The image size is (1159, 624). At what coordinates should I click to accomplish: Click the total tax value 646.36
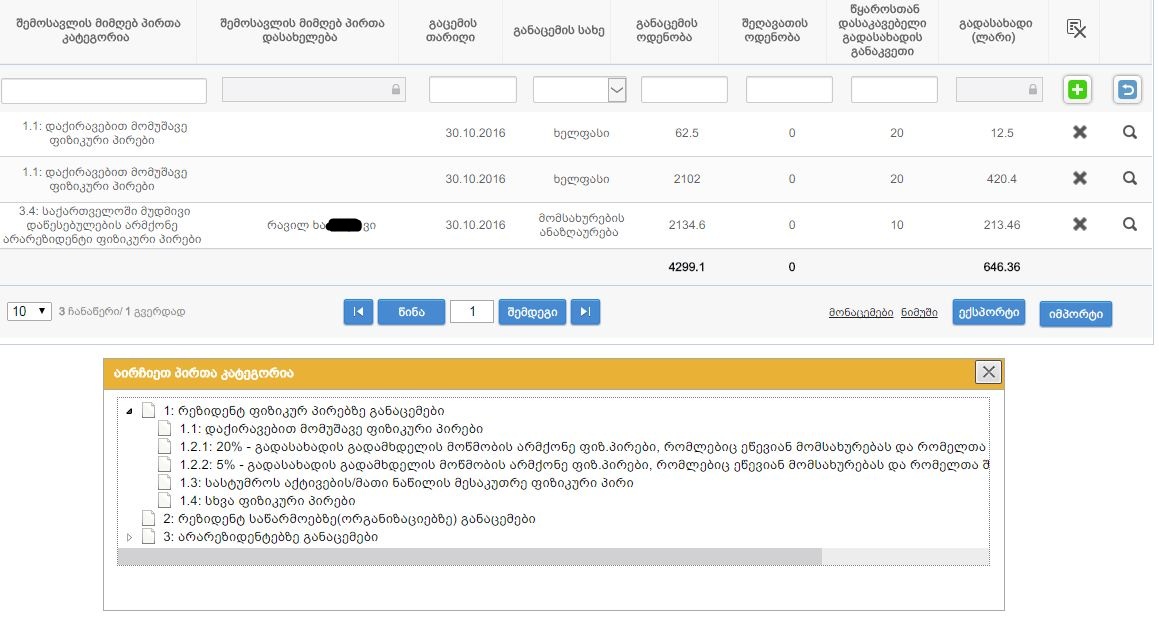pyautogui.click(x=1002, y=267)
